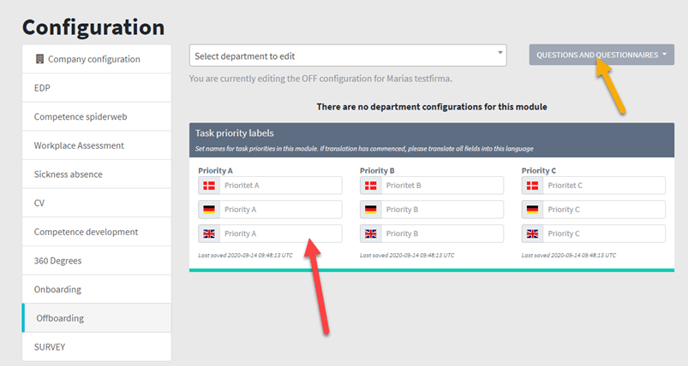Select Workplace Assessment in the sidebar
Viewport: 688px width, 366px height.
(97, 146)
